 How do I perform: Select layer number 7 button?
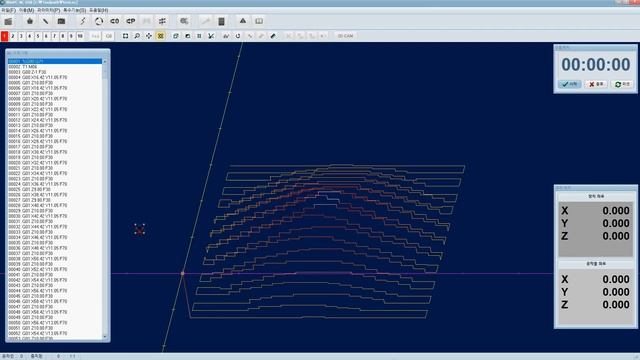54,36
